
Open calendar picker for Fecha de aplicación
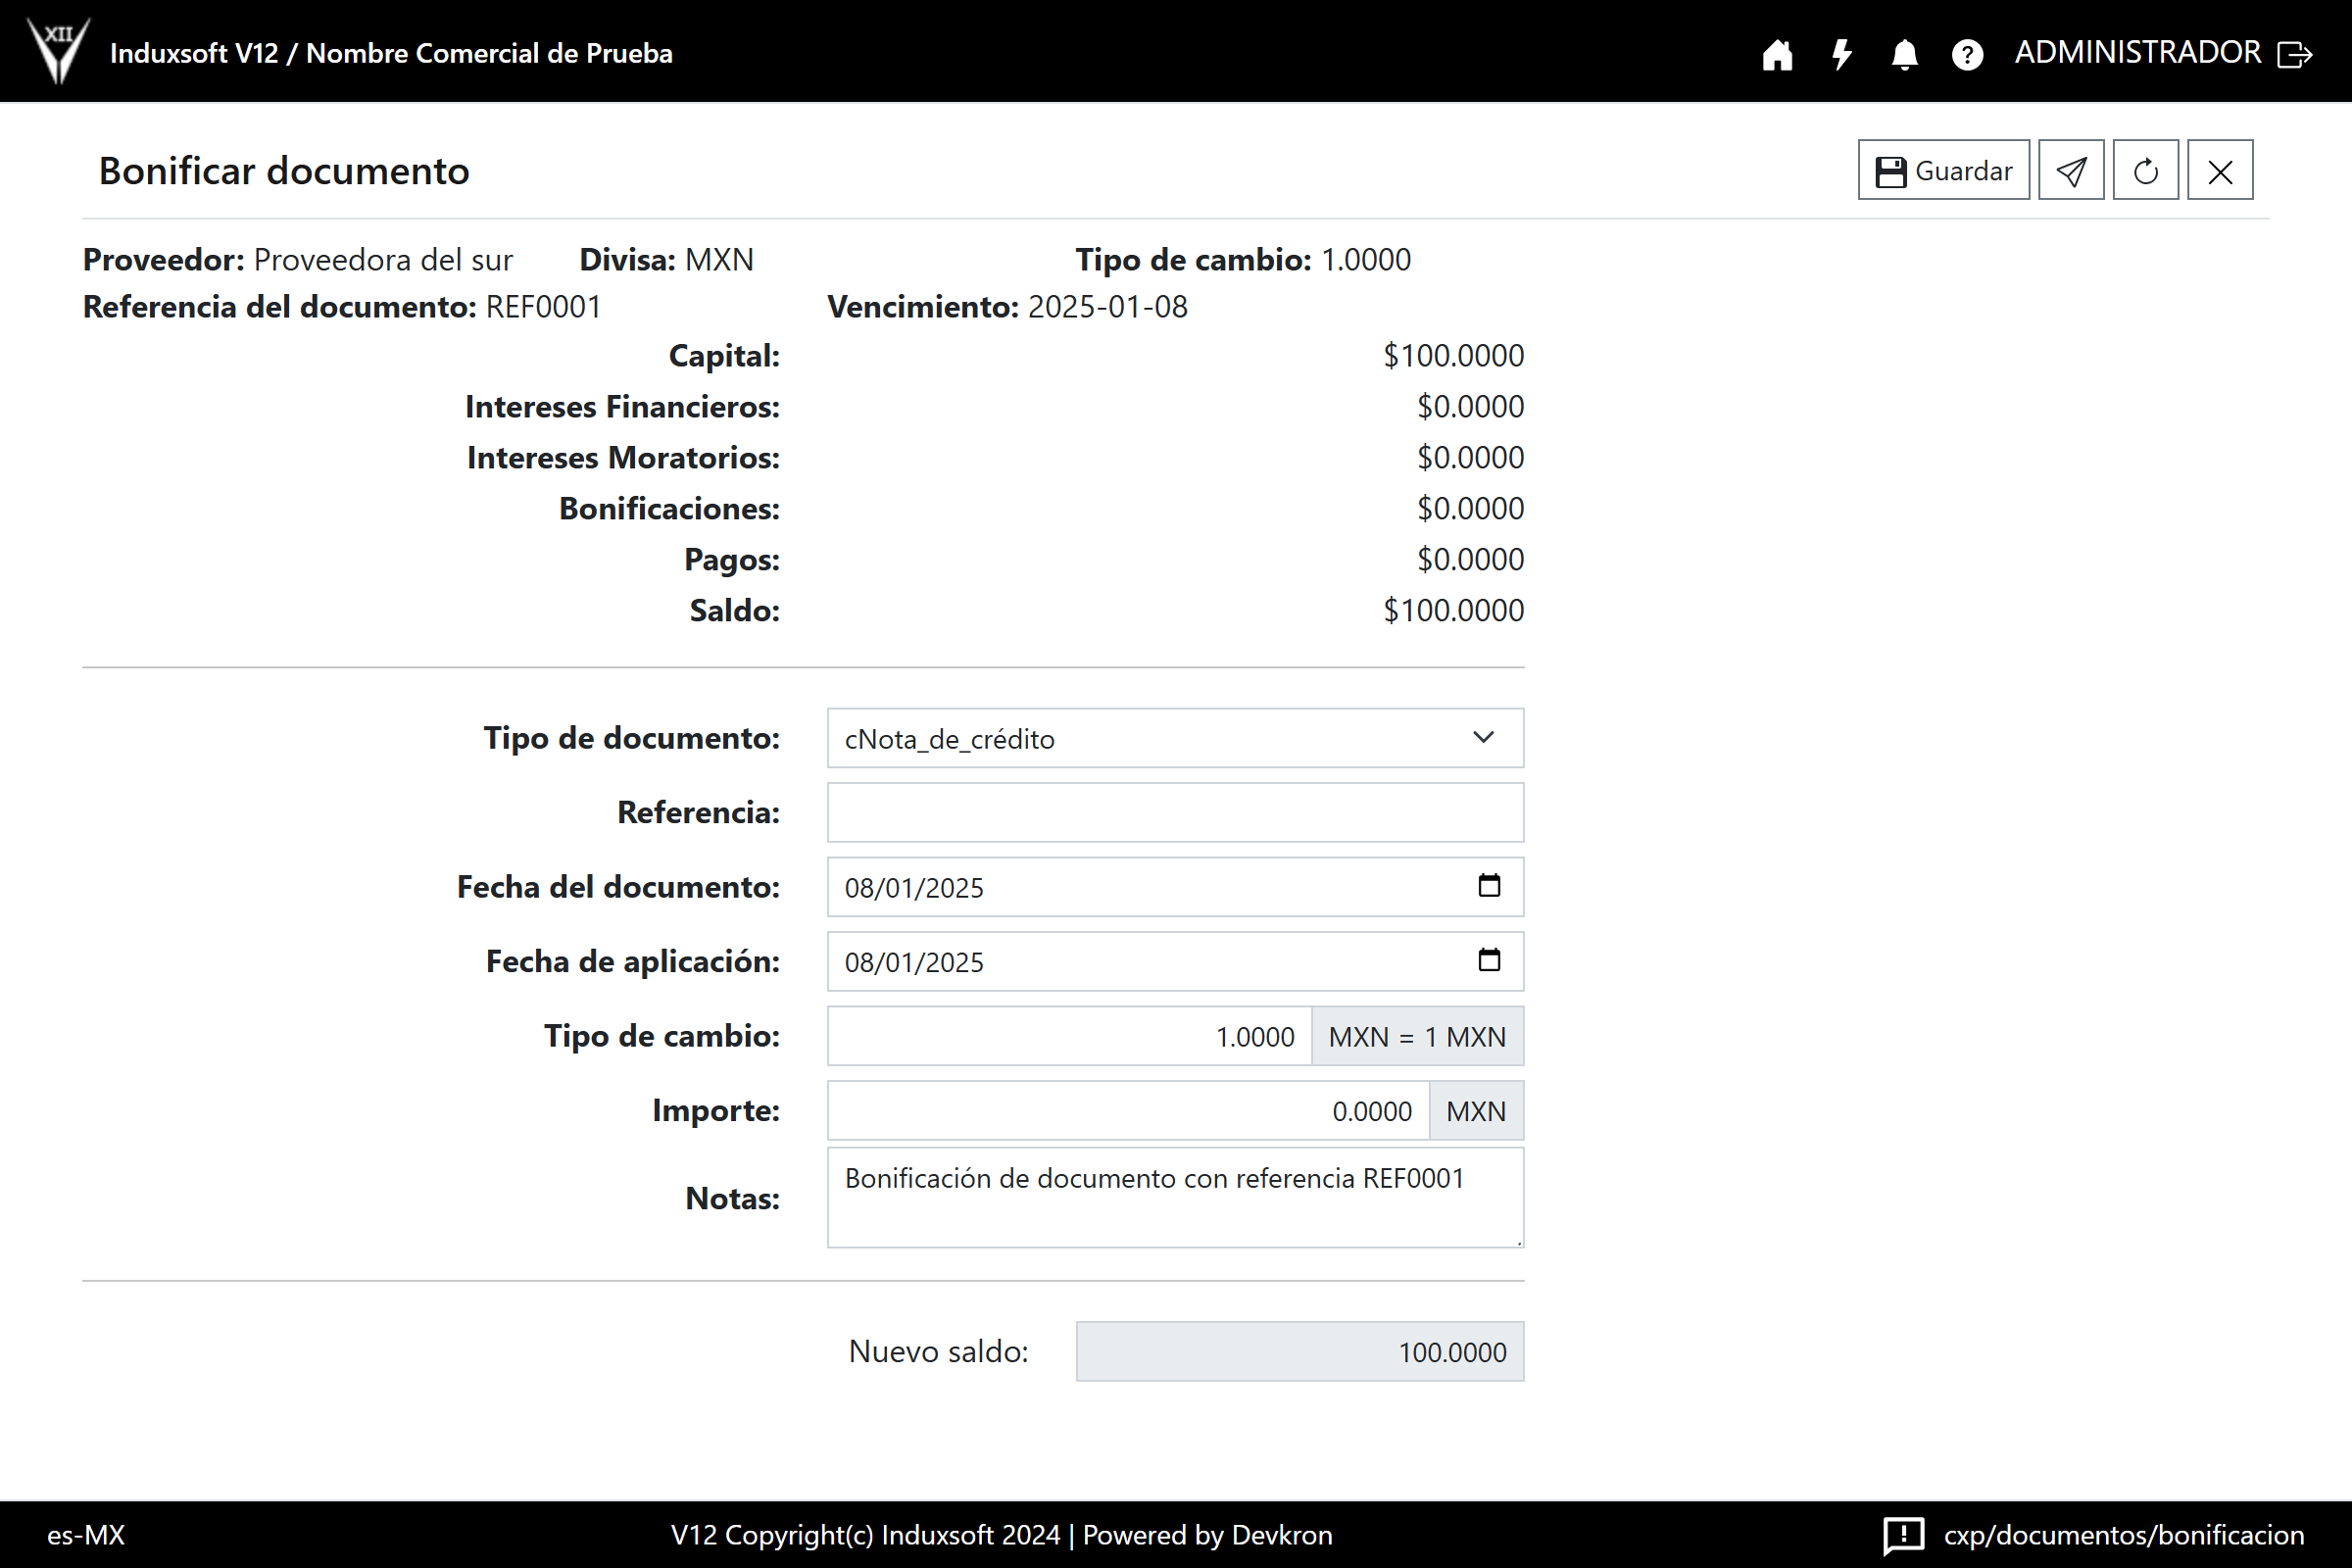click(1489, 961)
